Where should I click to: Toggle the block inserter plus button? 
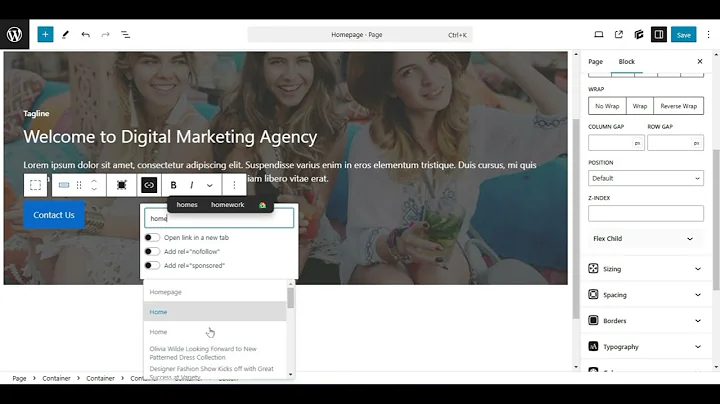point(45,34)
